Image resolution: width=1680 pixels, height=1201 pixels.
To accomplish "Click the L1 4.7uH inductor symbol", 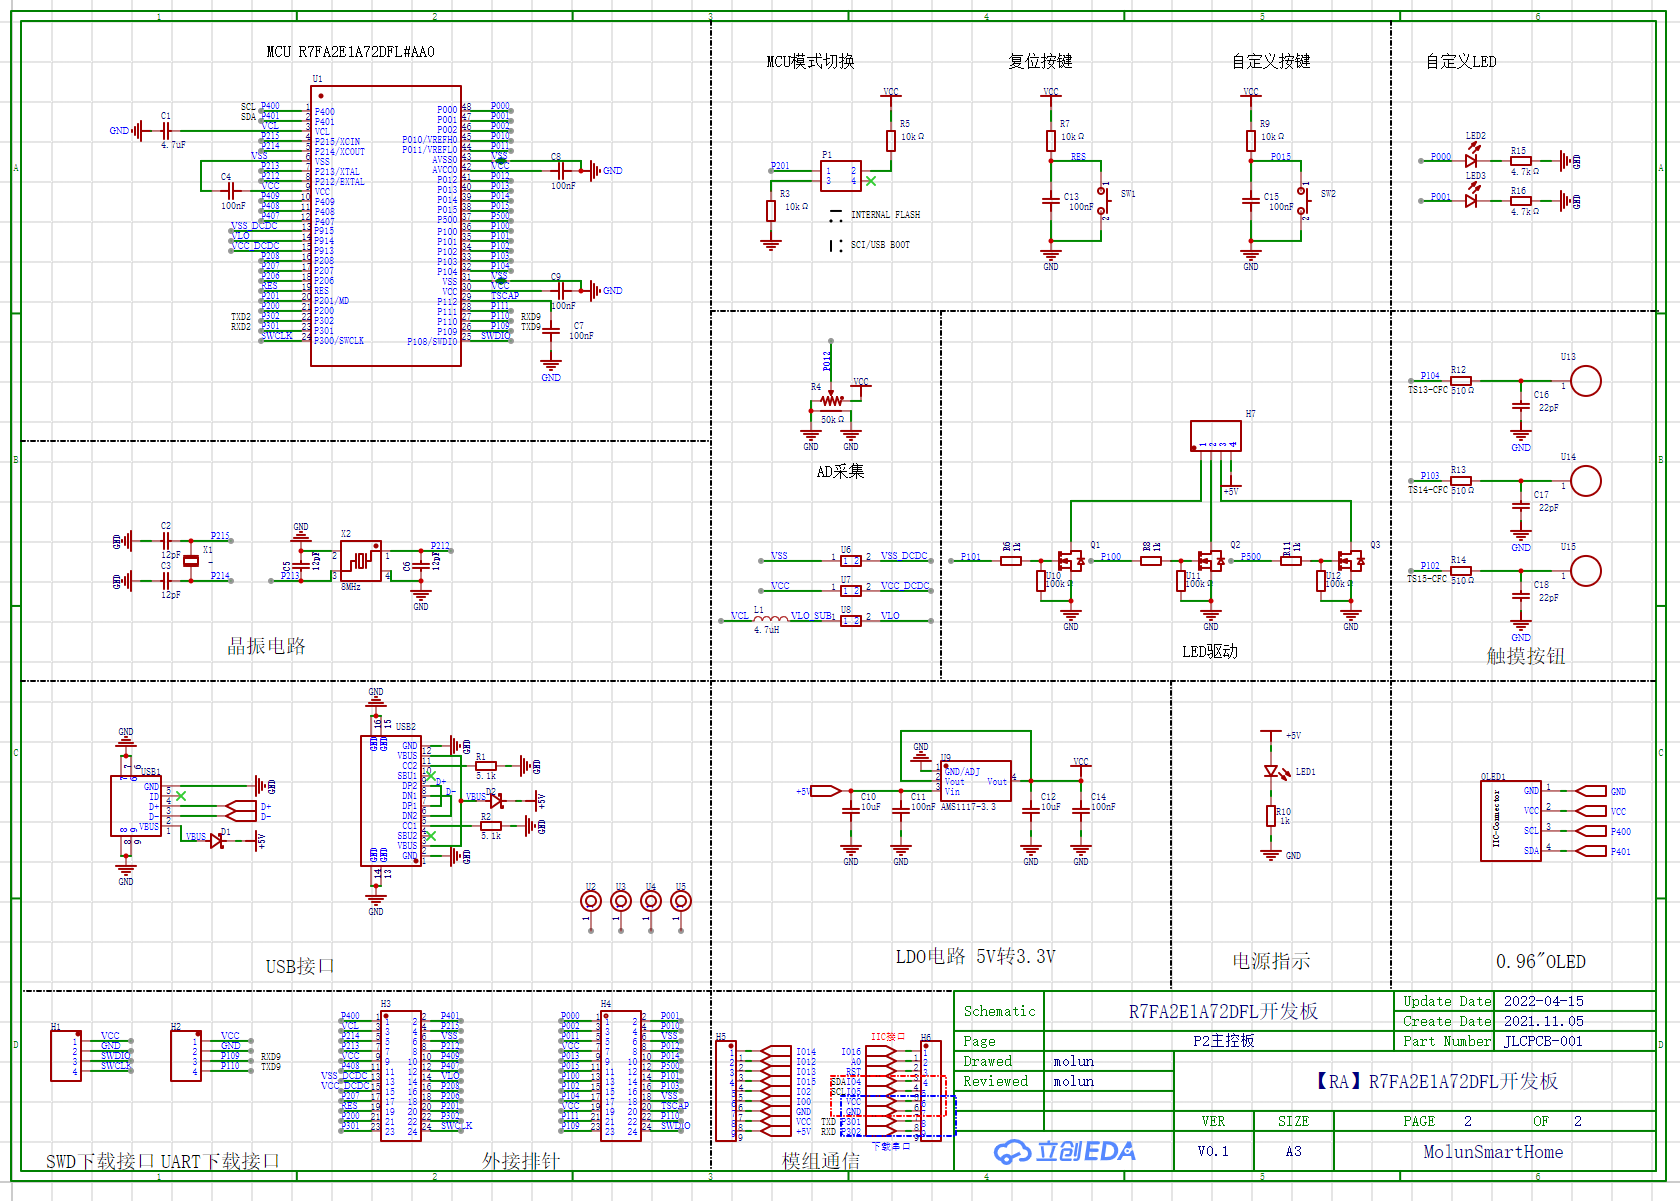I will 770,619.
